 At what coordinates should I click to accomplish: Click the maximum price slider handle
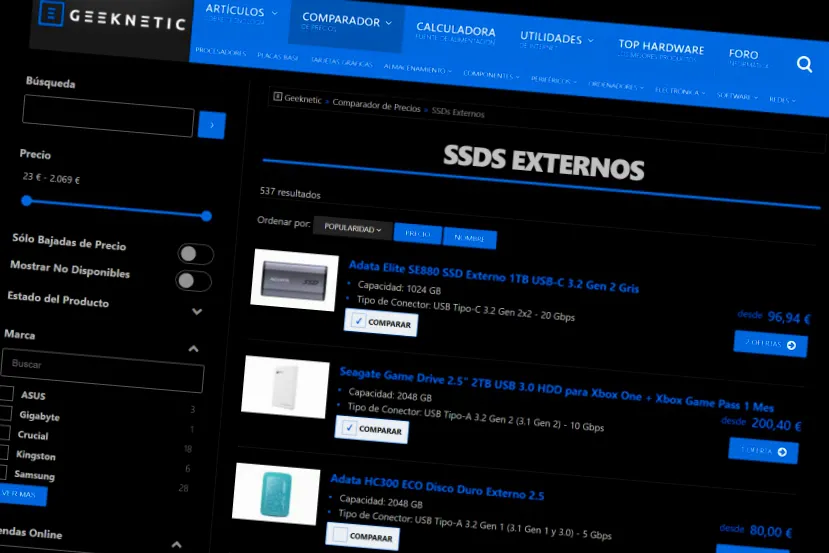207,216
